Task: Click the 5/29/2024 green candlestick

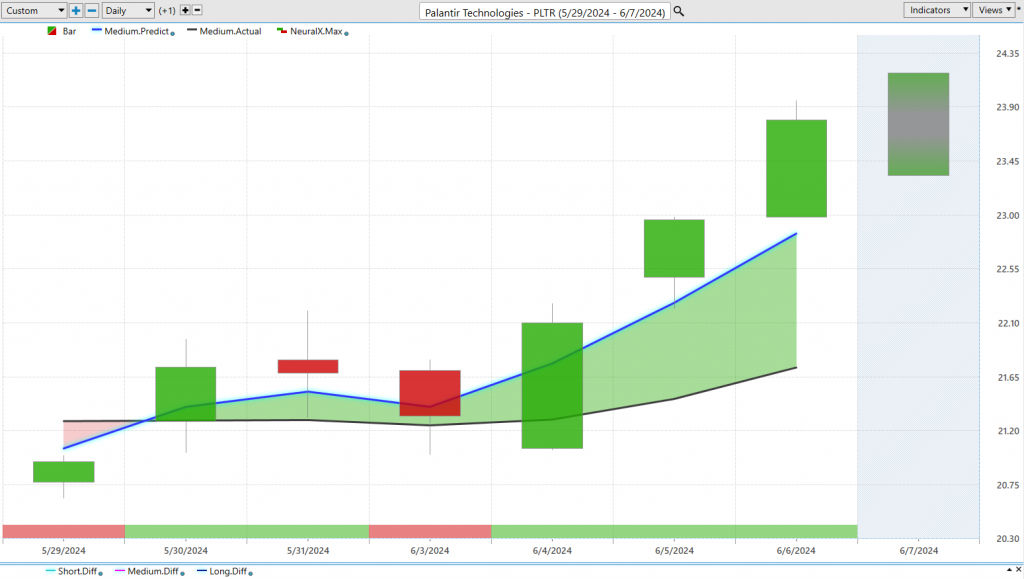Action: click(63, 472)
